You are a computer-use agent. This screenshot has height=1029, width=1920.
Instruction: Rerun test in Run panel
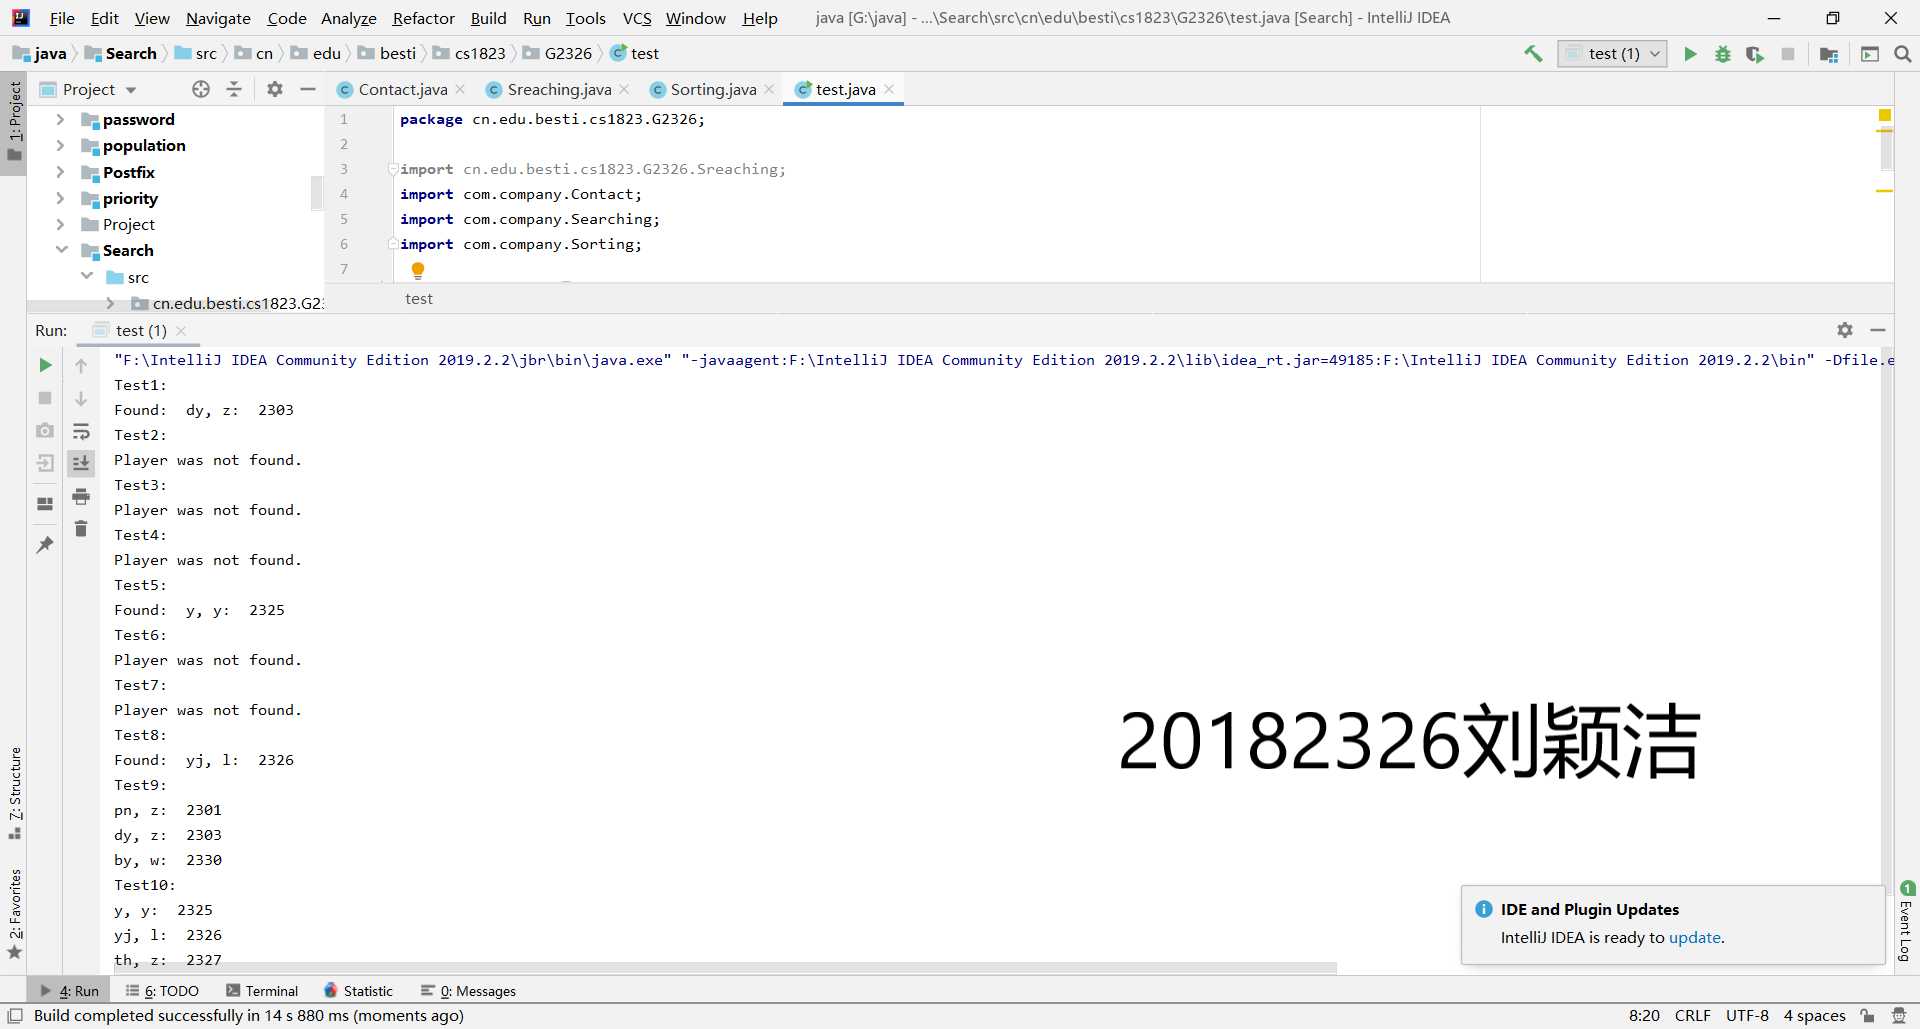[45, 365]
